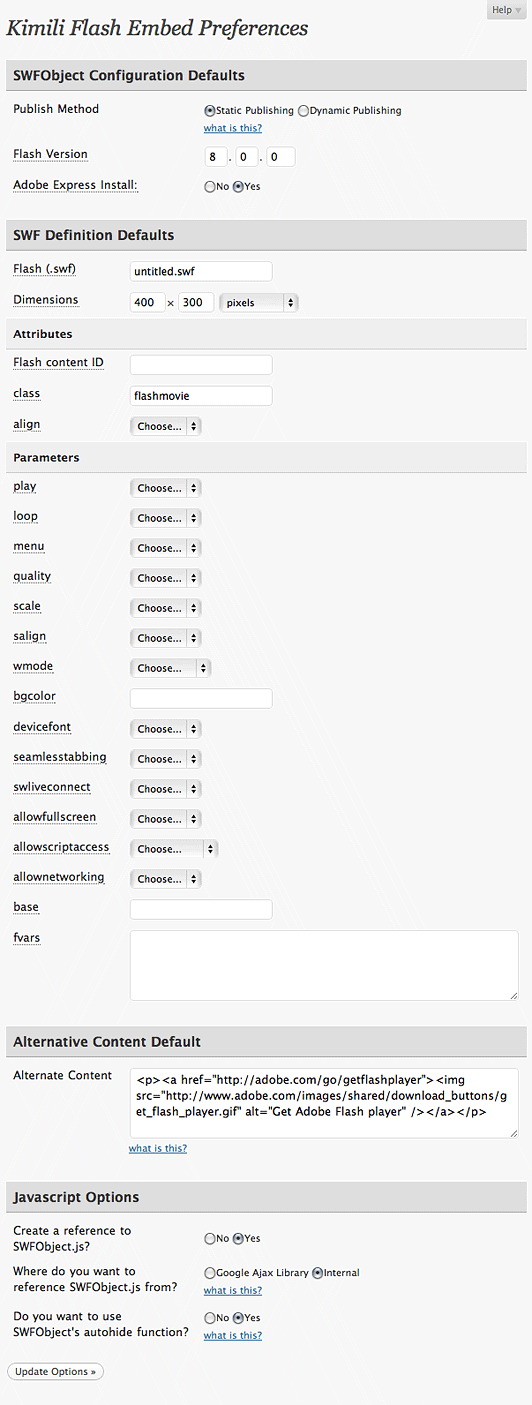Click the bgcolor input field
Screen dimensions: 532x1405
(201, 698)
